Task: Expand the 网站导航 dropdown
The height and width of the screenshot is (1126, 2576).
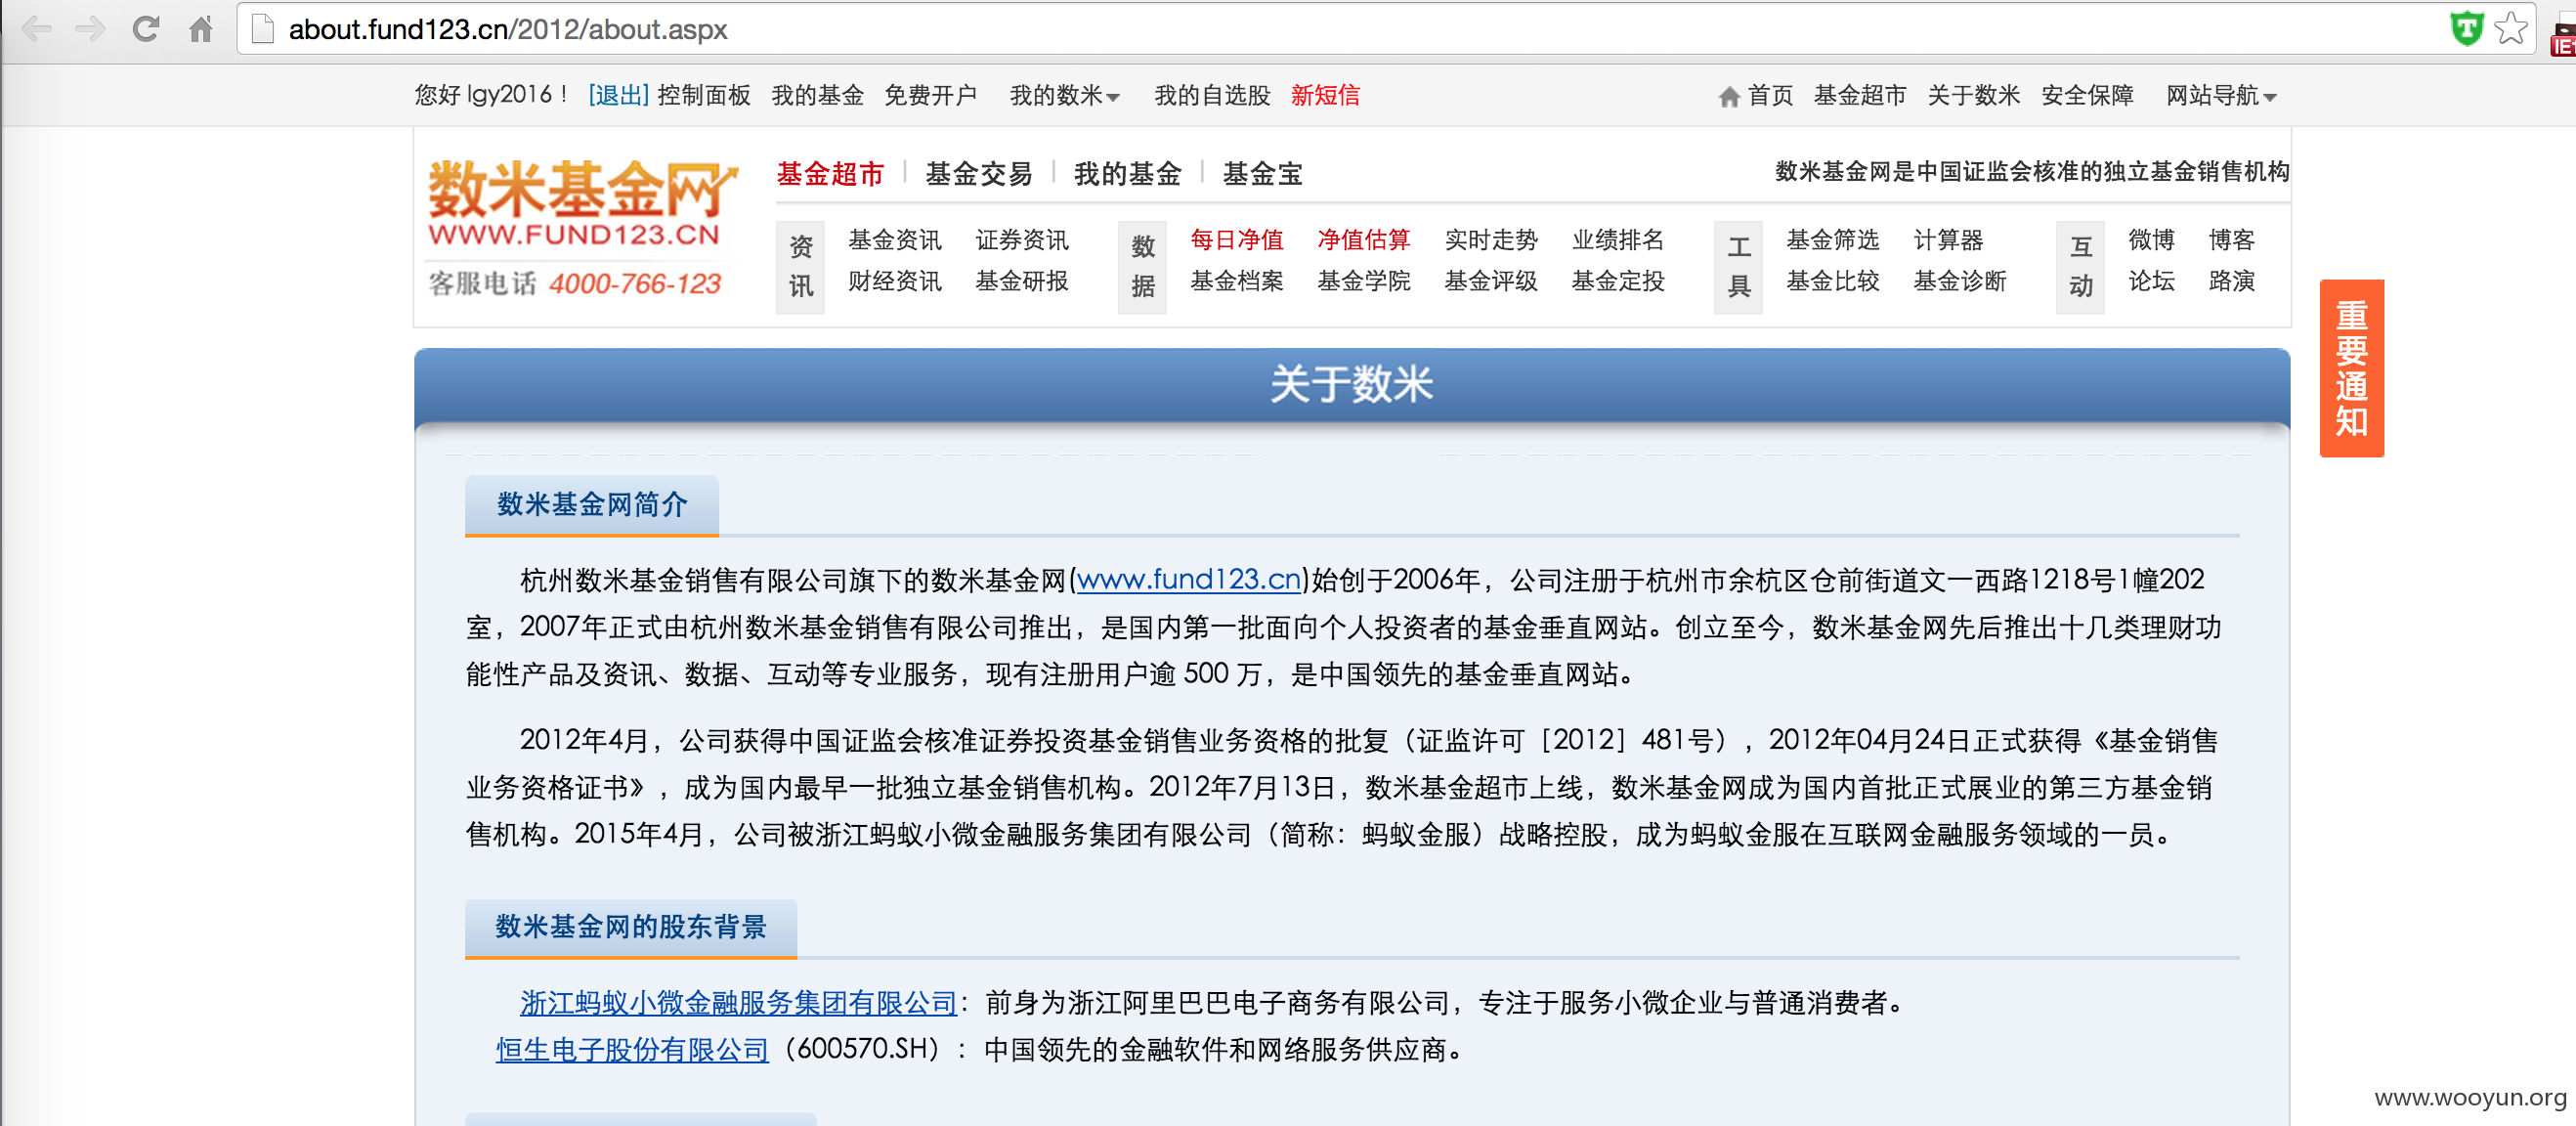Action: click(x=2220, y=96)
